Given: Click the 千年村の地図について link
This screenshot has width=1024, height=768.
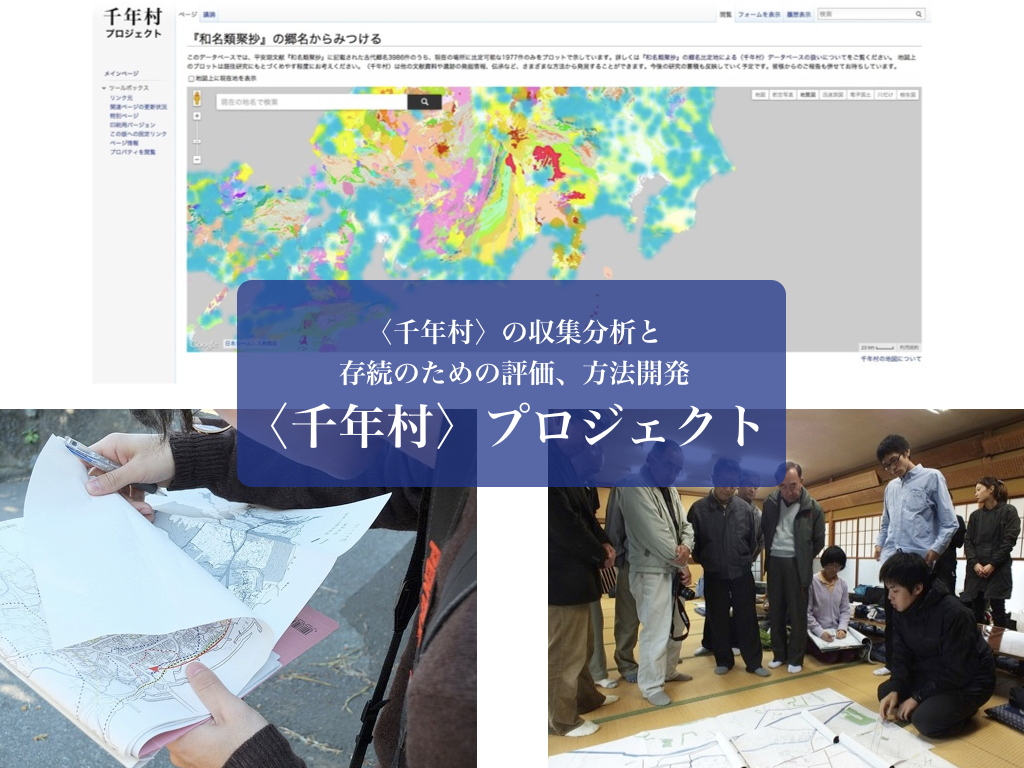Looking at the screenshot, I should point(890,358).
